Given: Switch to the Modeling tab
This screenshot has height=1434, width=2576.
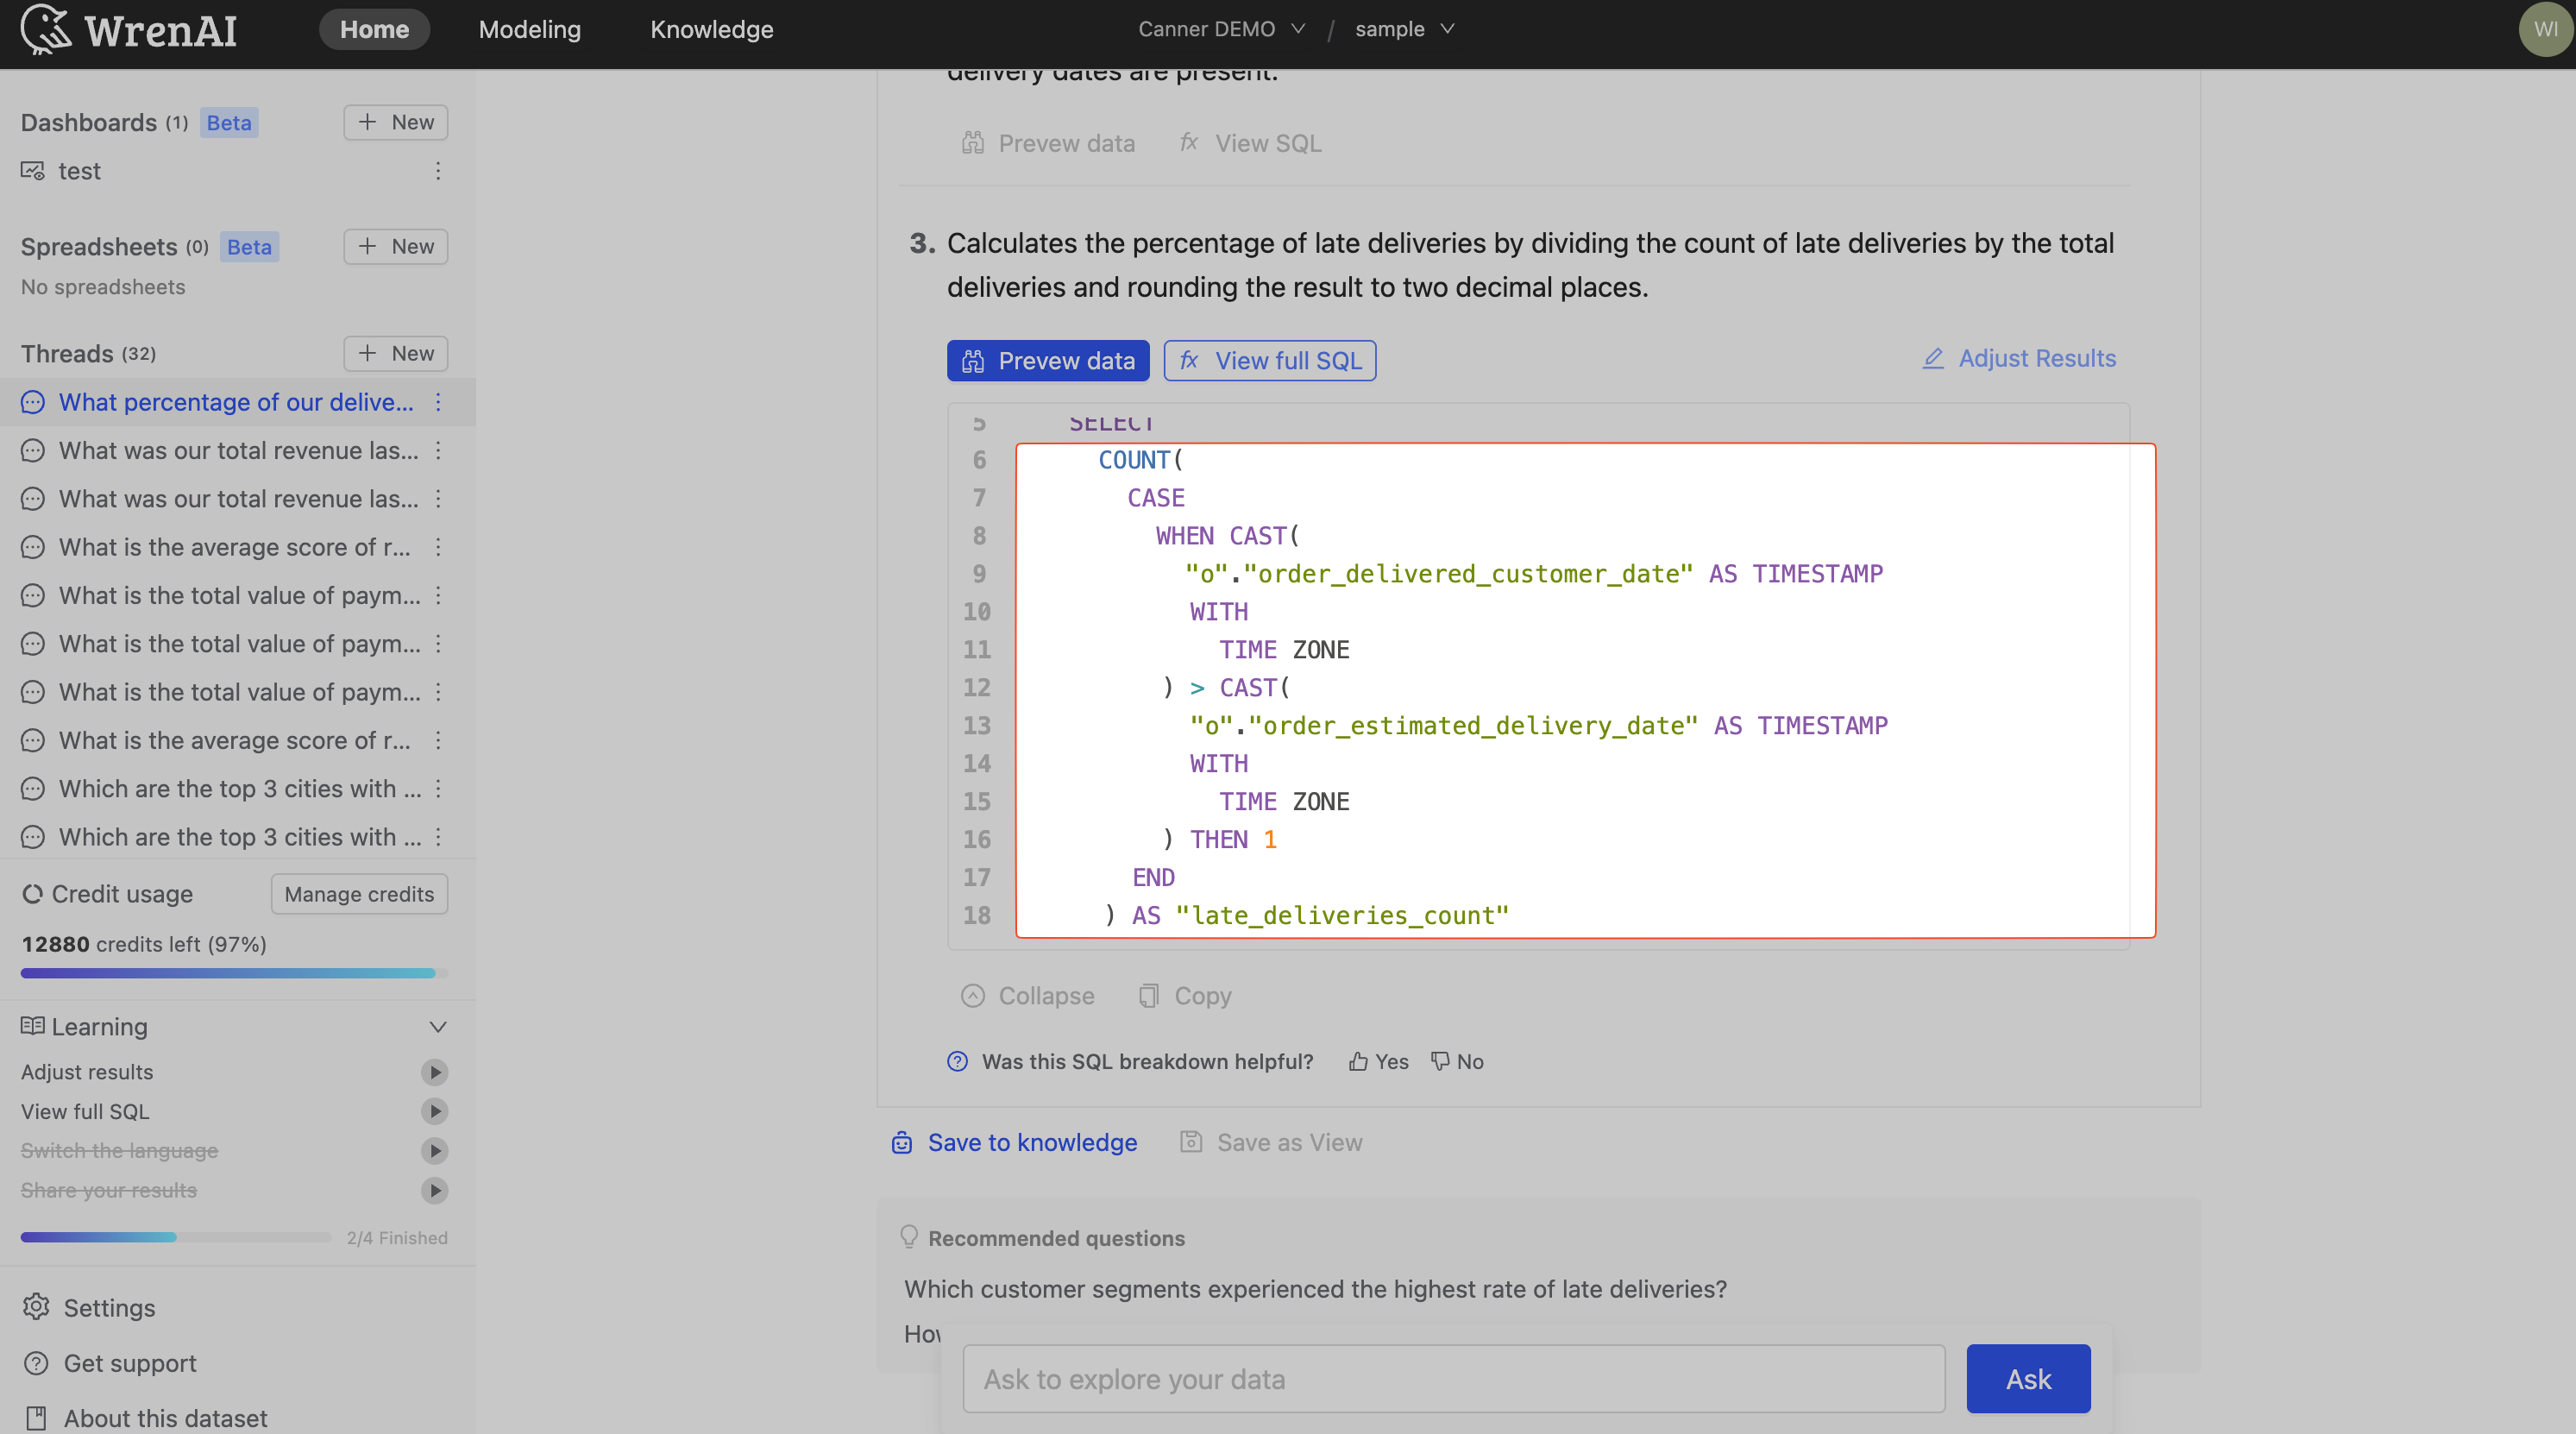Looking at the screenshot, I should coord(530,29).
